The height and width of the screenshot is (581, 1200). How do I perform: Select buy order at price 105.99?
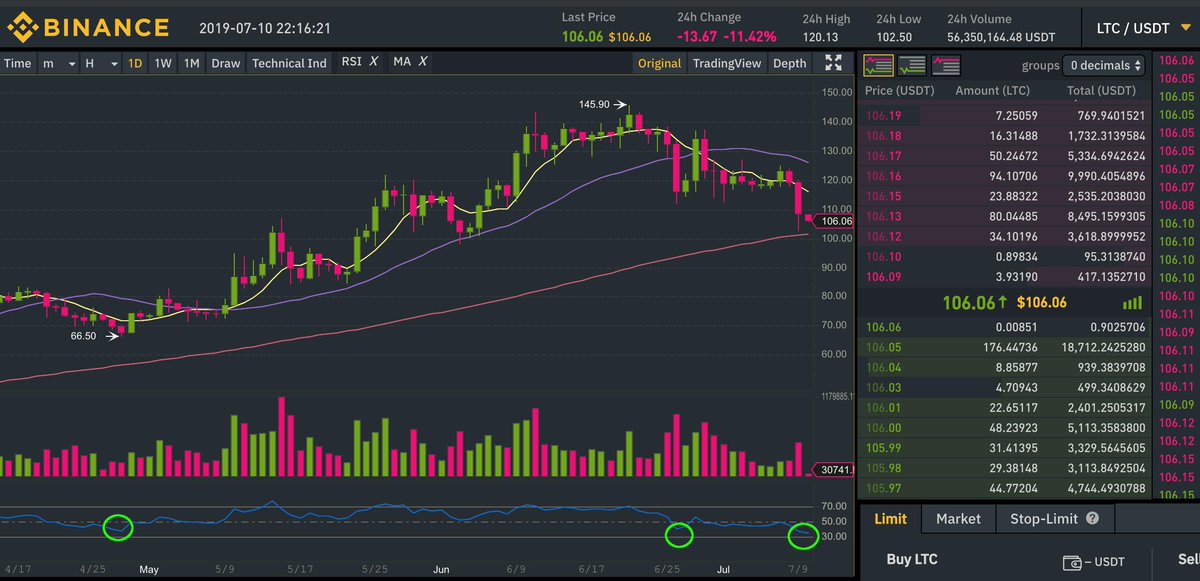(1005, 447)
